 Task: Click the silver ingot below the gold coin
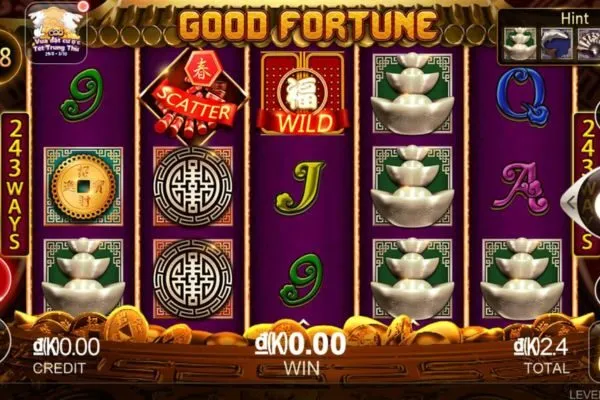click(83, 276)
